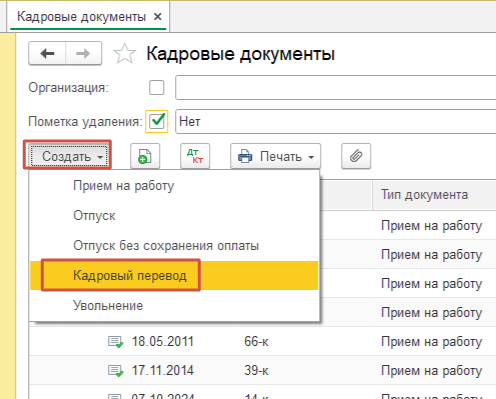This screenshot has height=399, width=496.
Task: Select date cell 17.11.2014
Action: click(163, 371)
